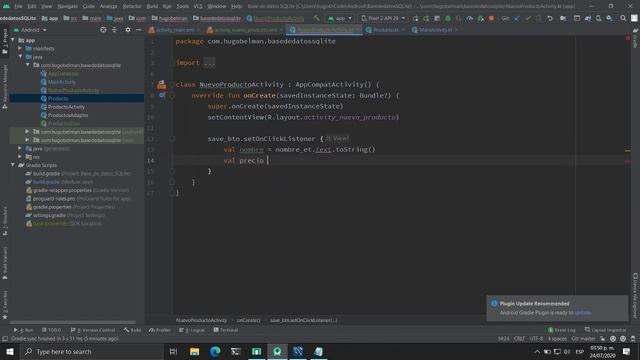The height and width of the screenshot is (360, 640).
Task: Click the Profile app gauge icon
Action: [x=470, y=18]
